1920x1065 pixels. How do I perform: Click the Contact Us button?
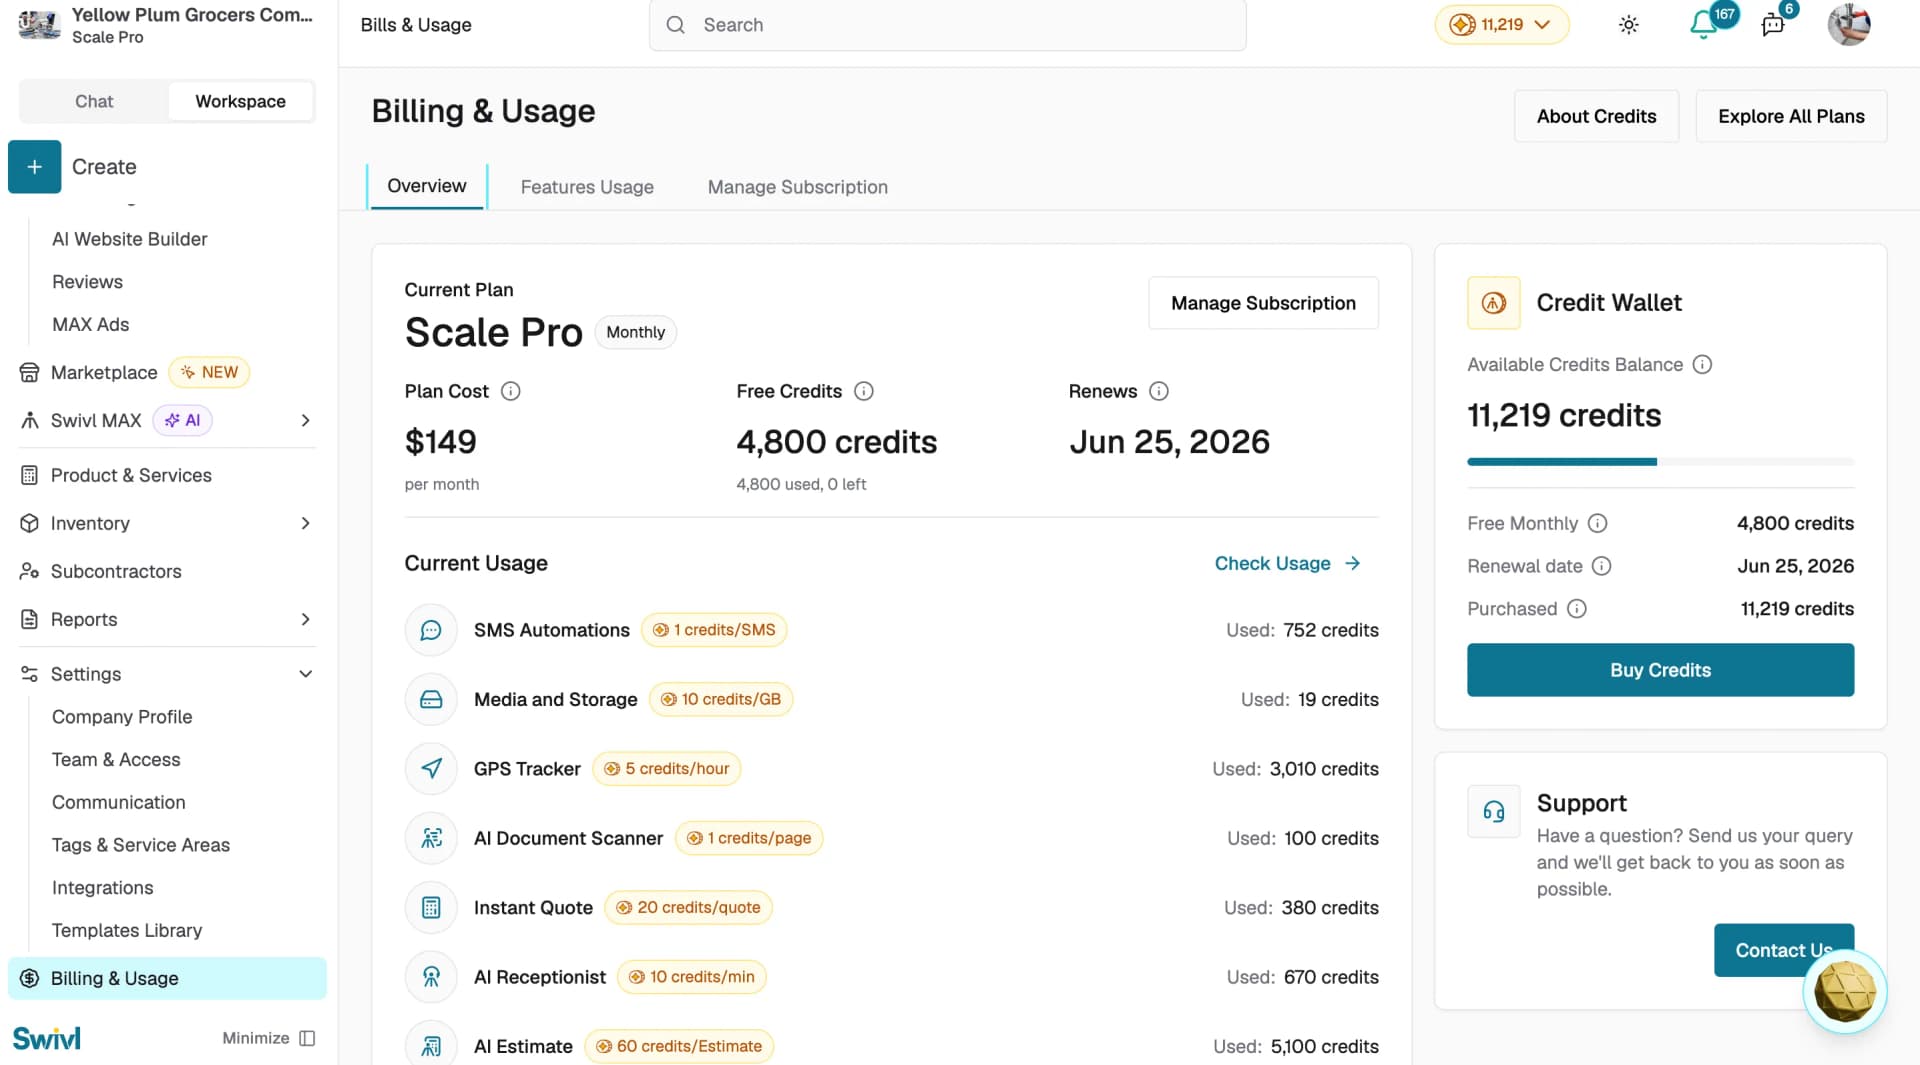coord(1784,950)
